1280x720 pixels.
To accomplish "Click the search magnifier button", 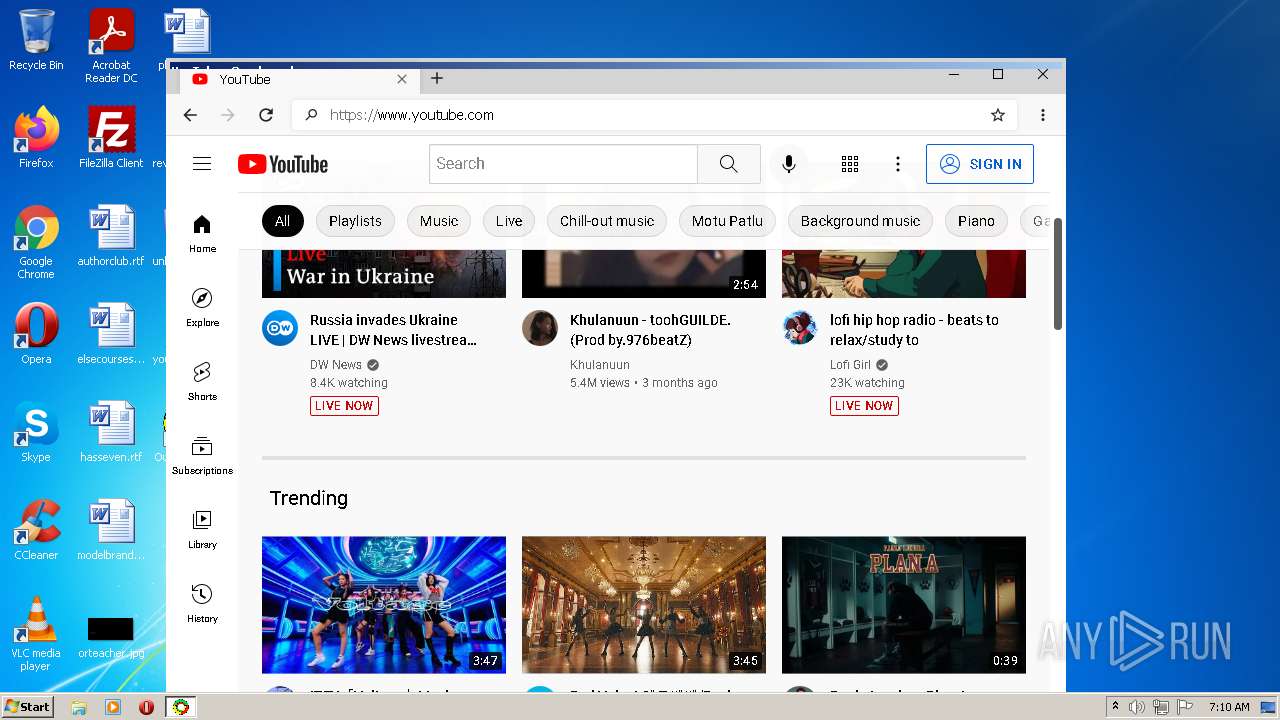I will [x=729, y=164].
